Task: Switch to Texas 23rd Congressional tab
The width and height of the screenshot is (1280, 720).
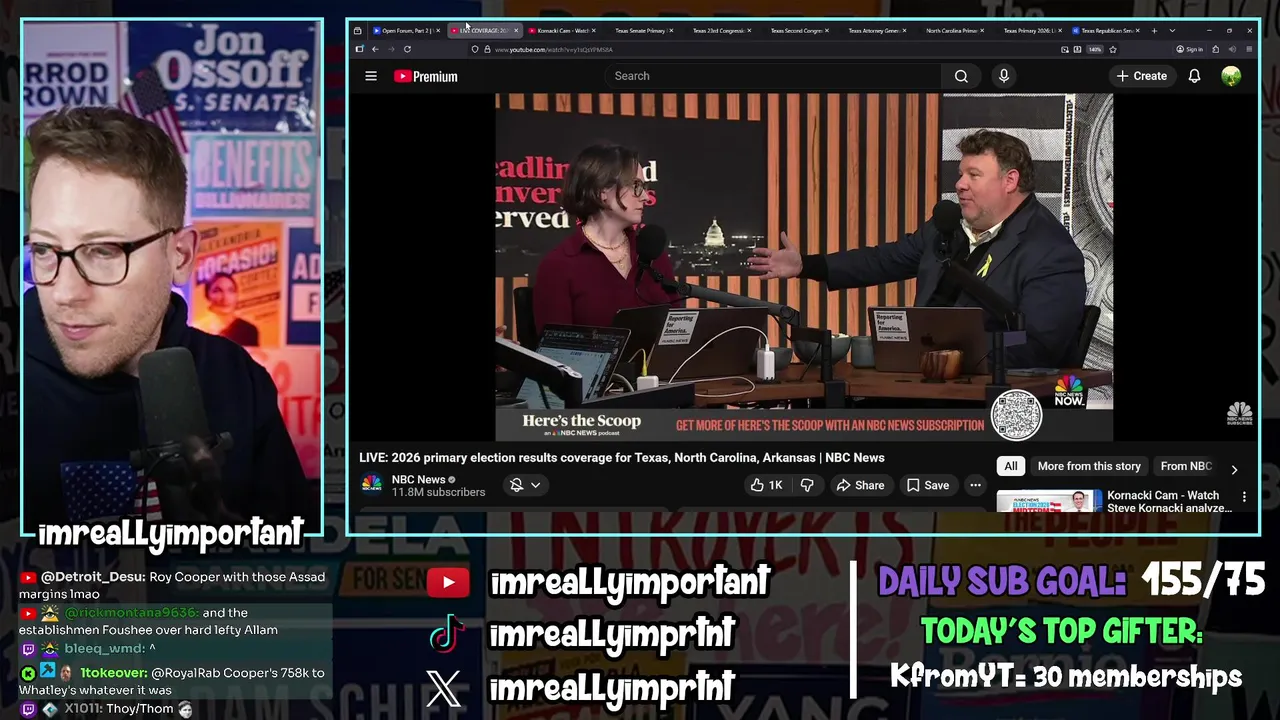Action: 720,31
